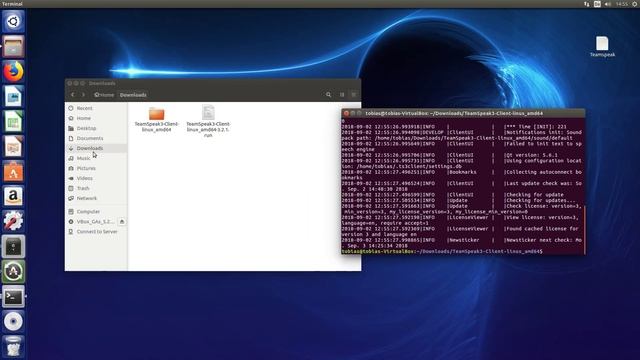Screen dimensions: 640x360
Task: Open search in Files window
Action: coord(328,95)
